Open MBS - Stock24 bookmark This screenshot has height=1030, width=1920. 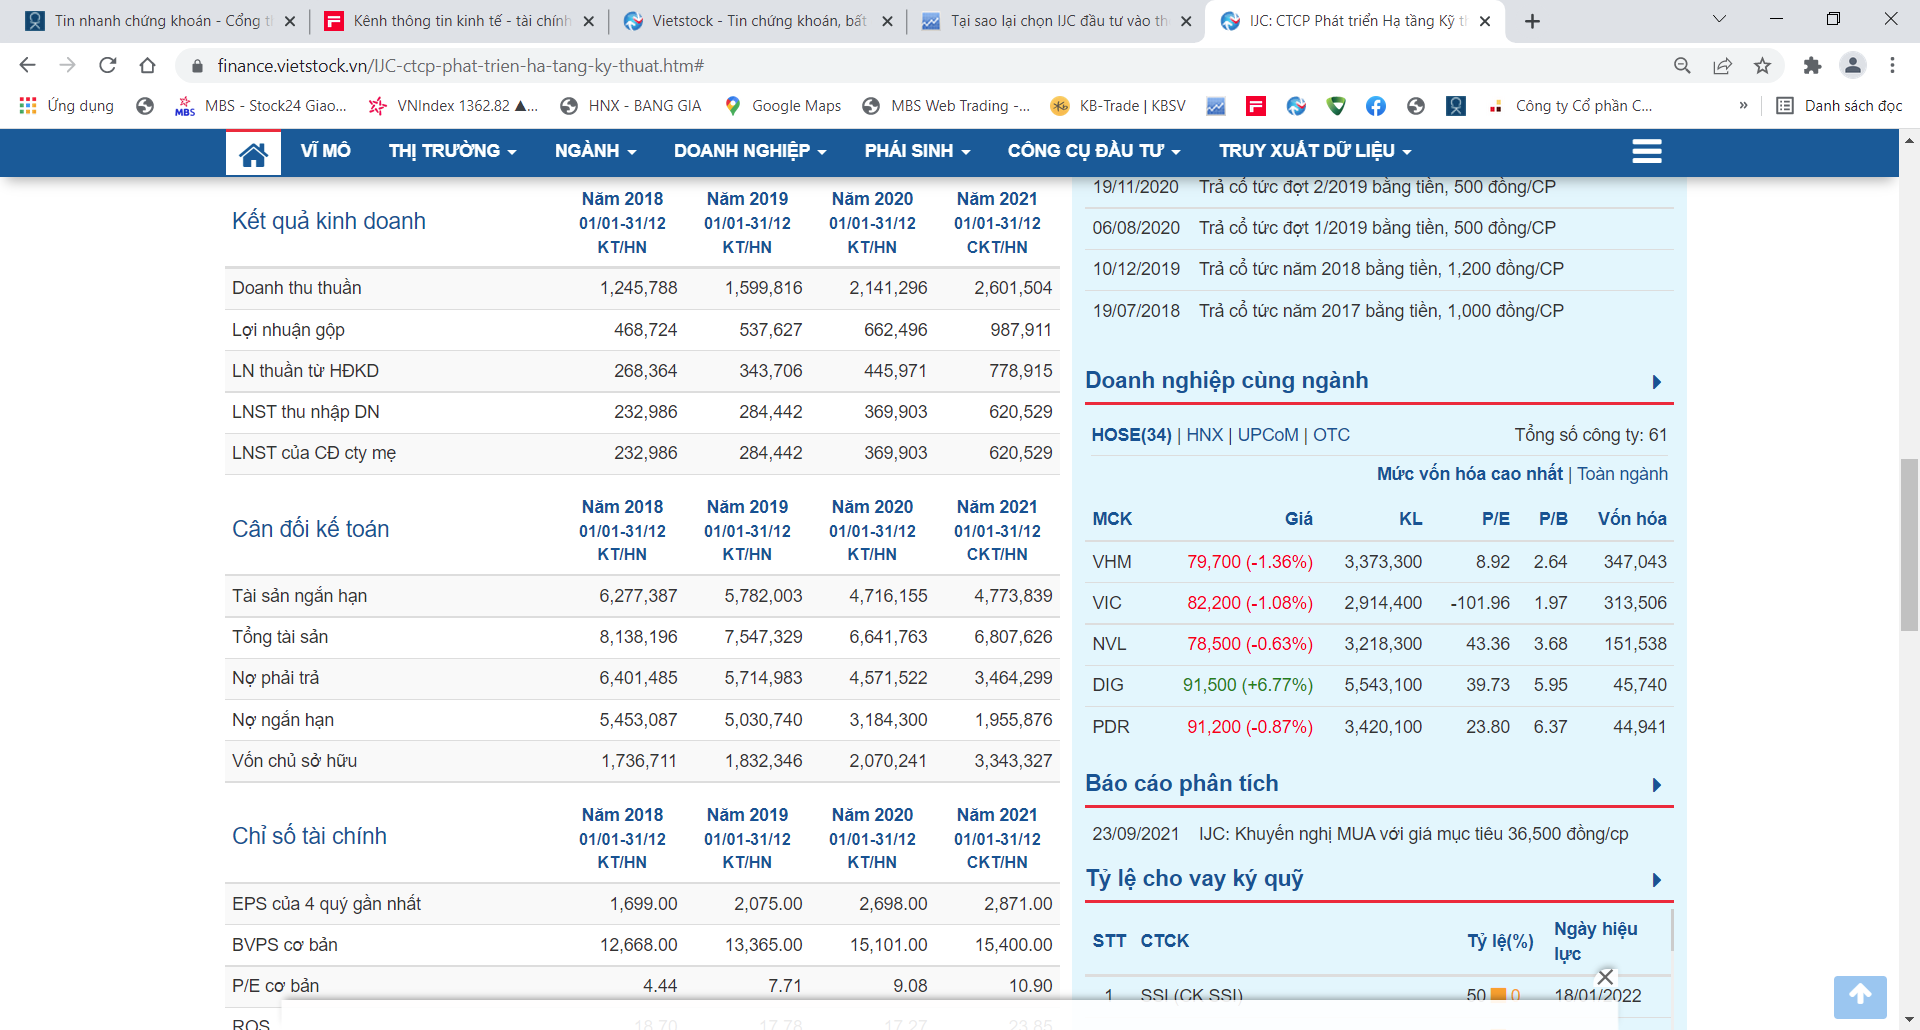pyautogui.click(x=261, y=106)
